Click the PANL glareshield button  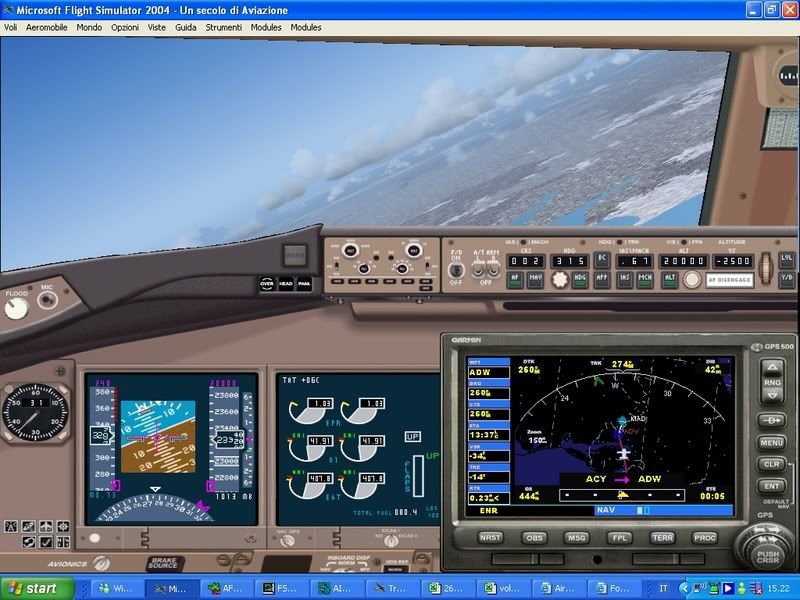click(x=304, y=284)
